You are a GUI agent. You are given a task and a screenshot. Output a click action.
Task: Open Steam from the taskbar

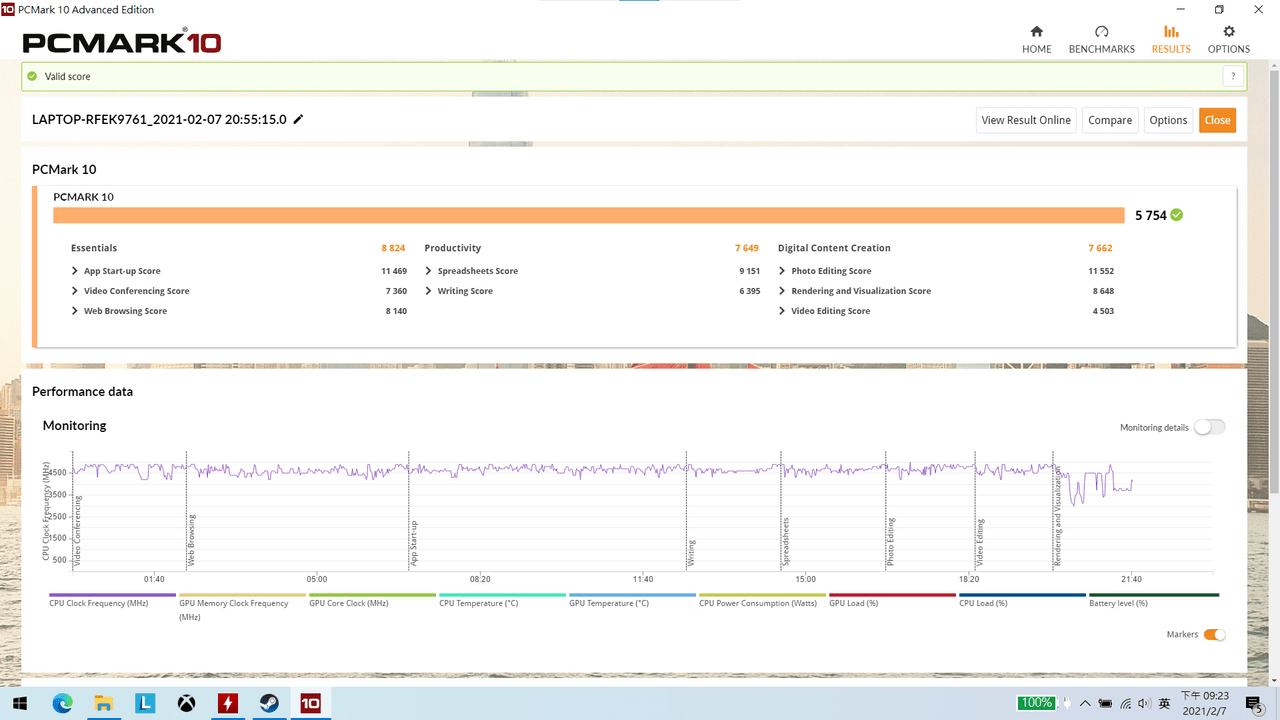(269, 703)
